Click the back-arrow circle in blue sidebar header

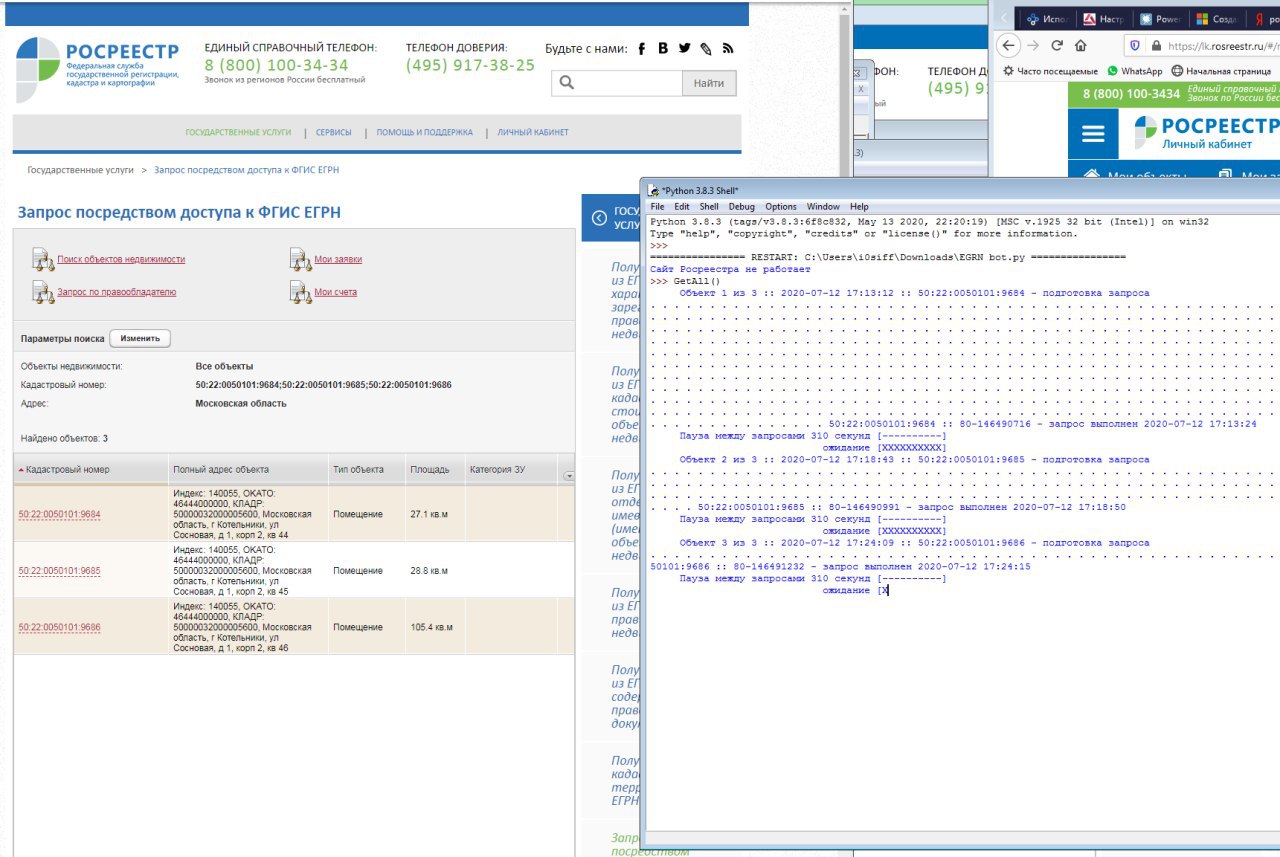point(600,218)
